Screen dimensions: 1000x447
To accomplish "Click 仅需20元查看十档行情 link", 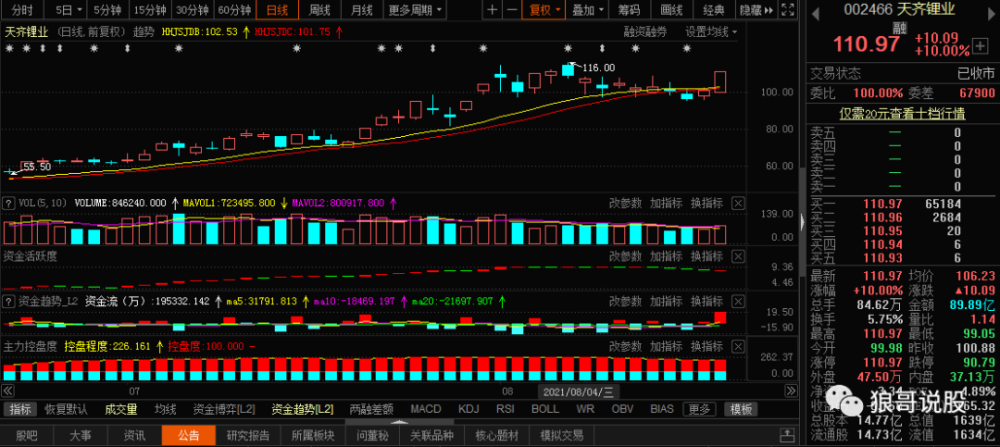I will click(902, 114).
